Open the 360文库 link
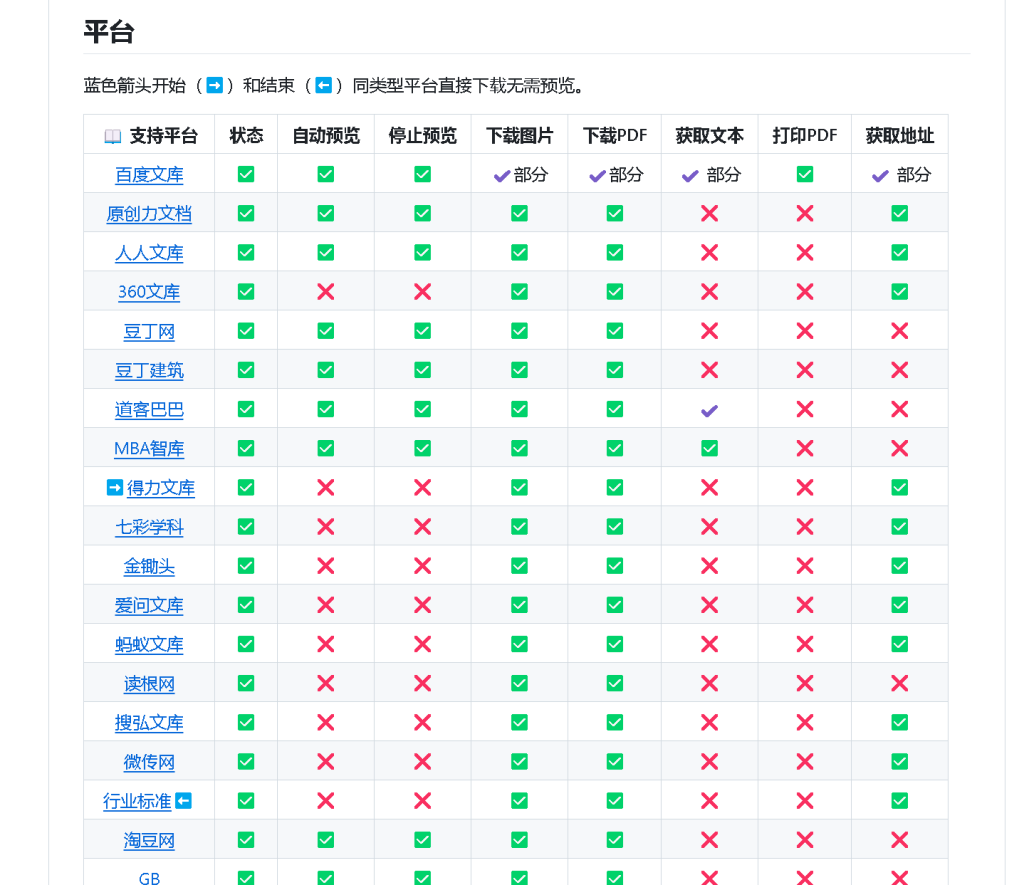 (x=149, y=292)
